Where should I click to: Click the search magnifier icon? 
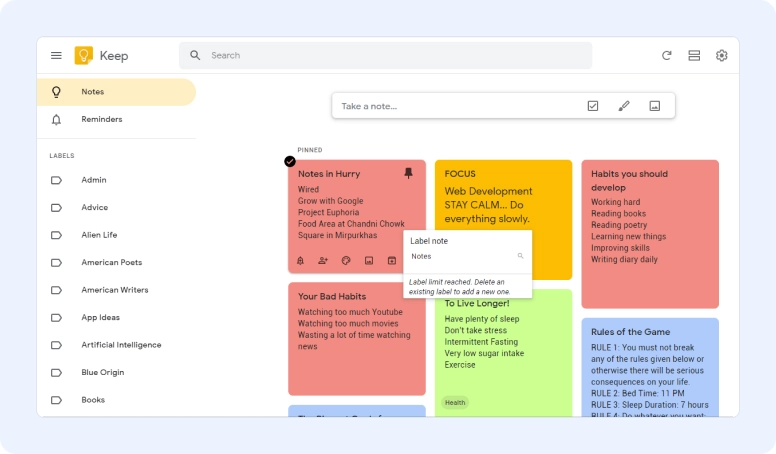coord(195,55)
